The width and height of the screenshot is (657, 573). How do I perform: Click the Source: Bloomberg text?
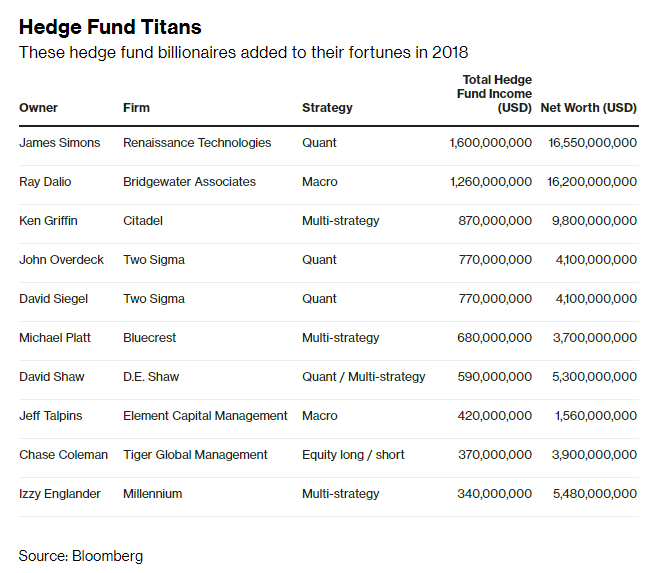81,556
